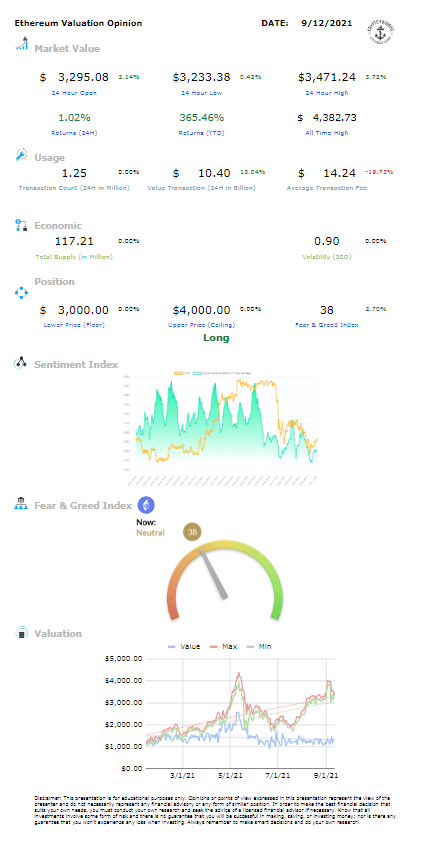Viewport: 433px width, 846px height.
Task: Click the Upper Price (Ceiling) label
Action: (x=201, y=325)
